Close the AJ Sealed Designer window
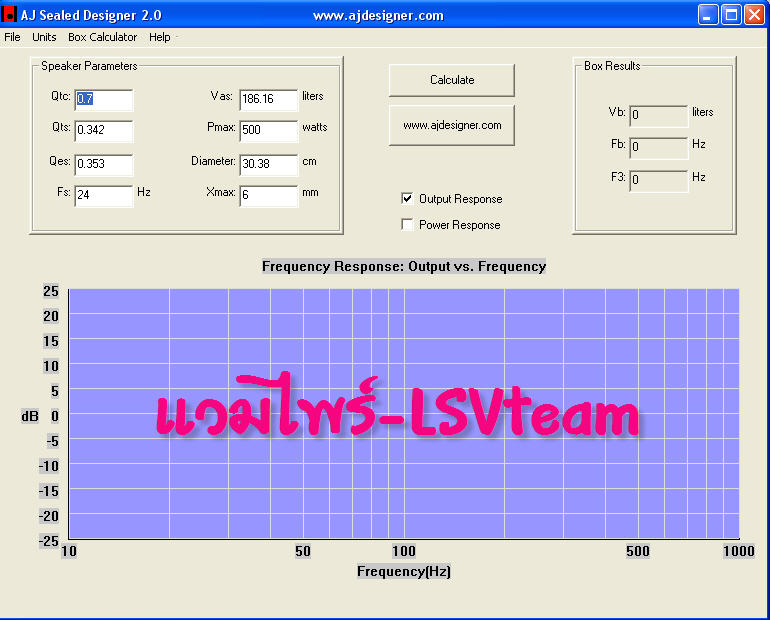 [754, 15]
